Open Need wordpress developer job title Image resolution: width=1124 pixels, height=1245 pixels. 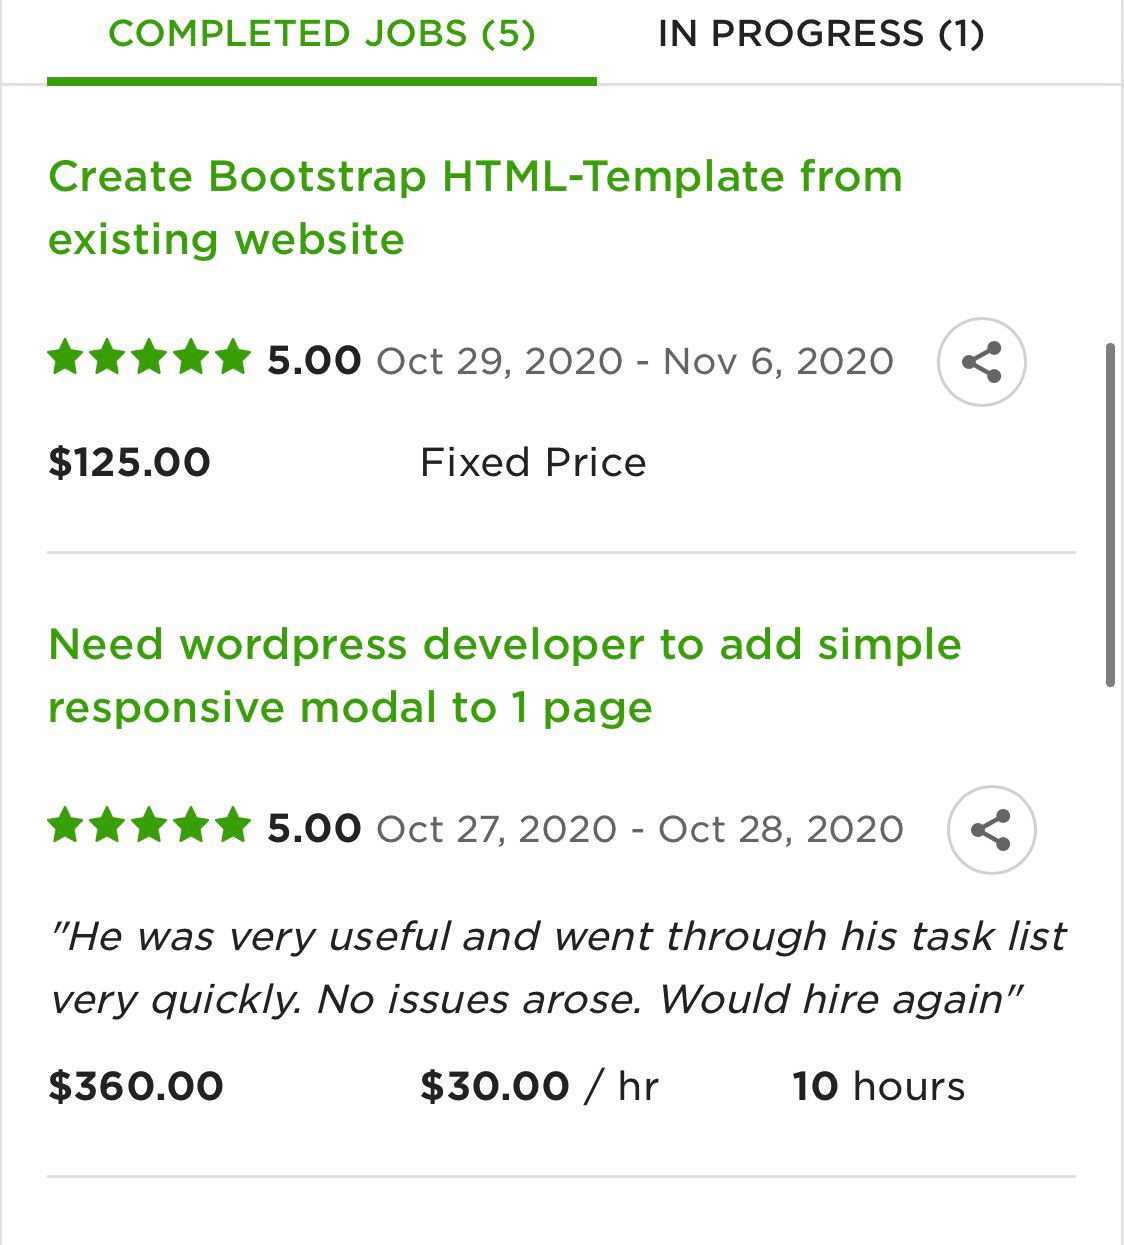click(505, 676)
